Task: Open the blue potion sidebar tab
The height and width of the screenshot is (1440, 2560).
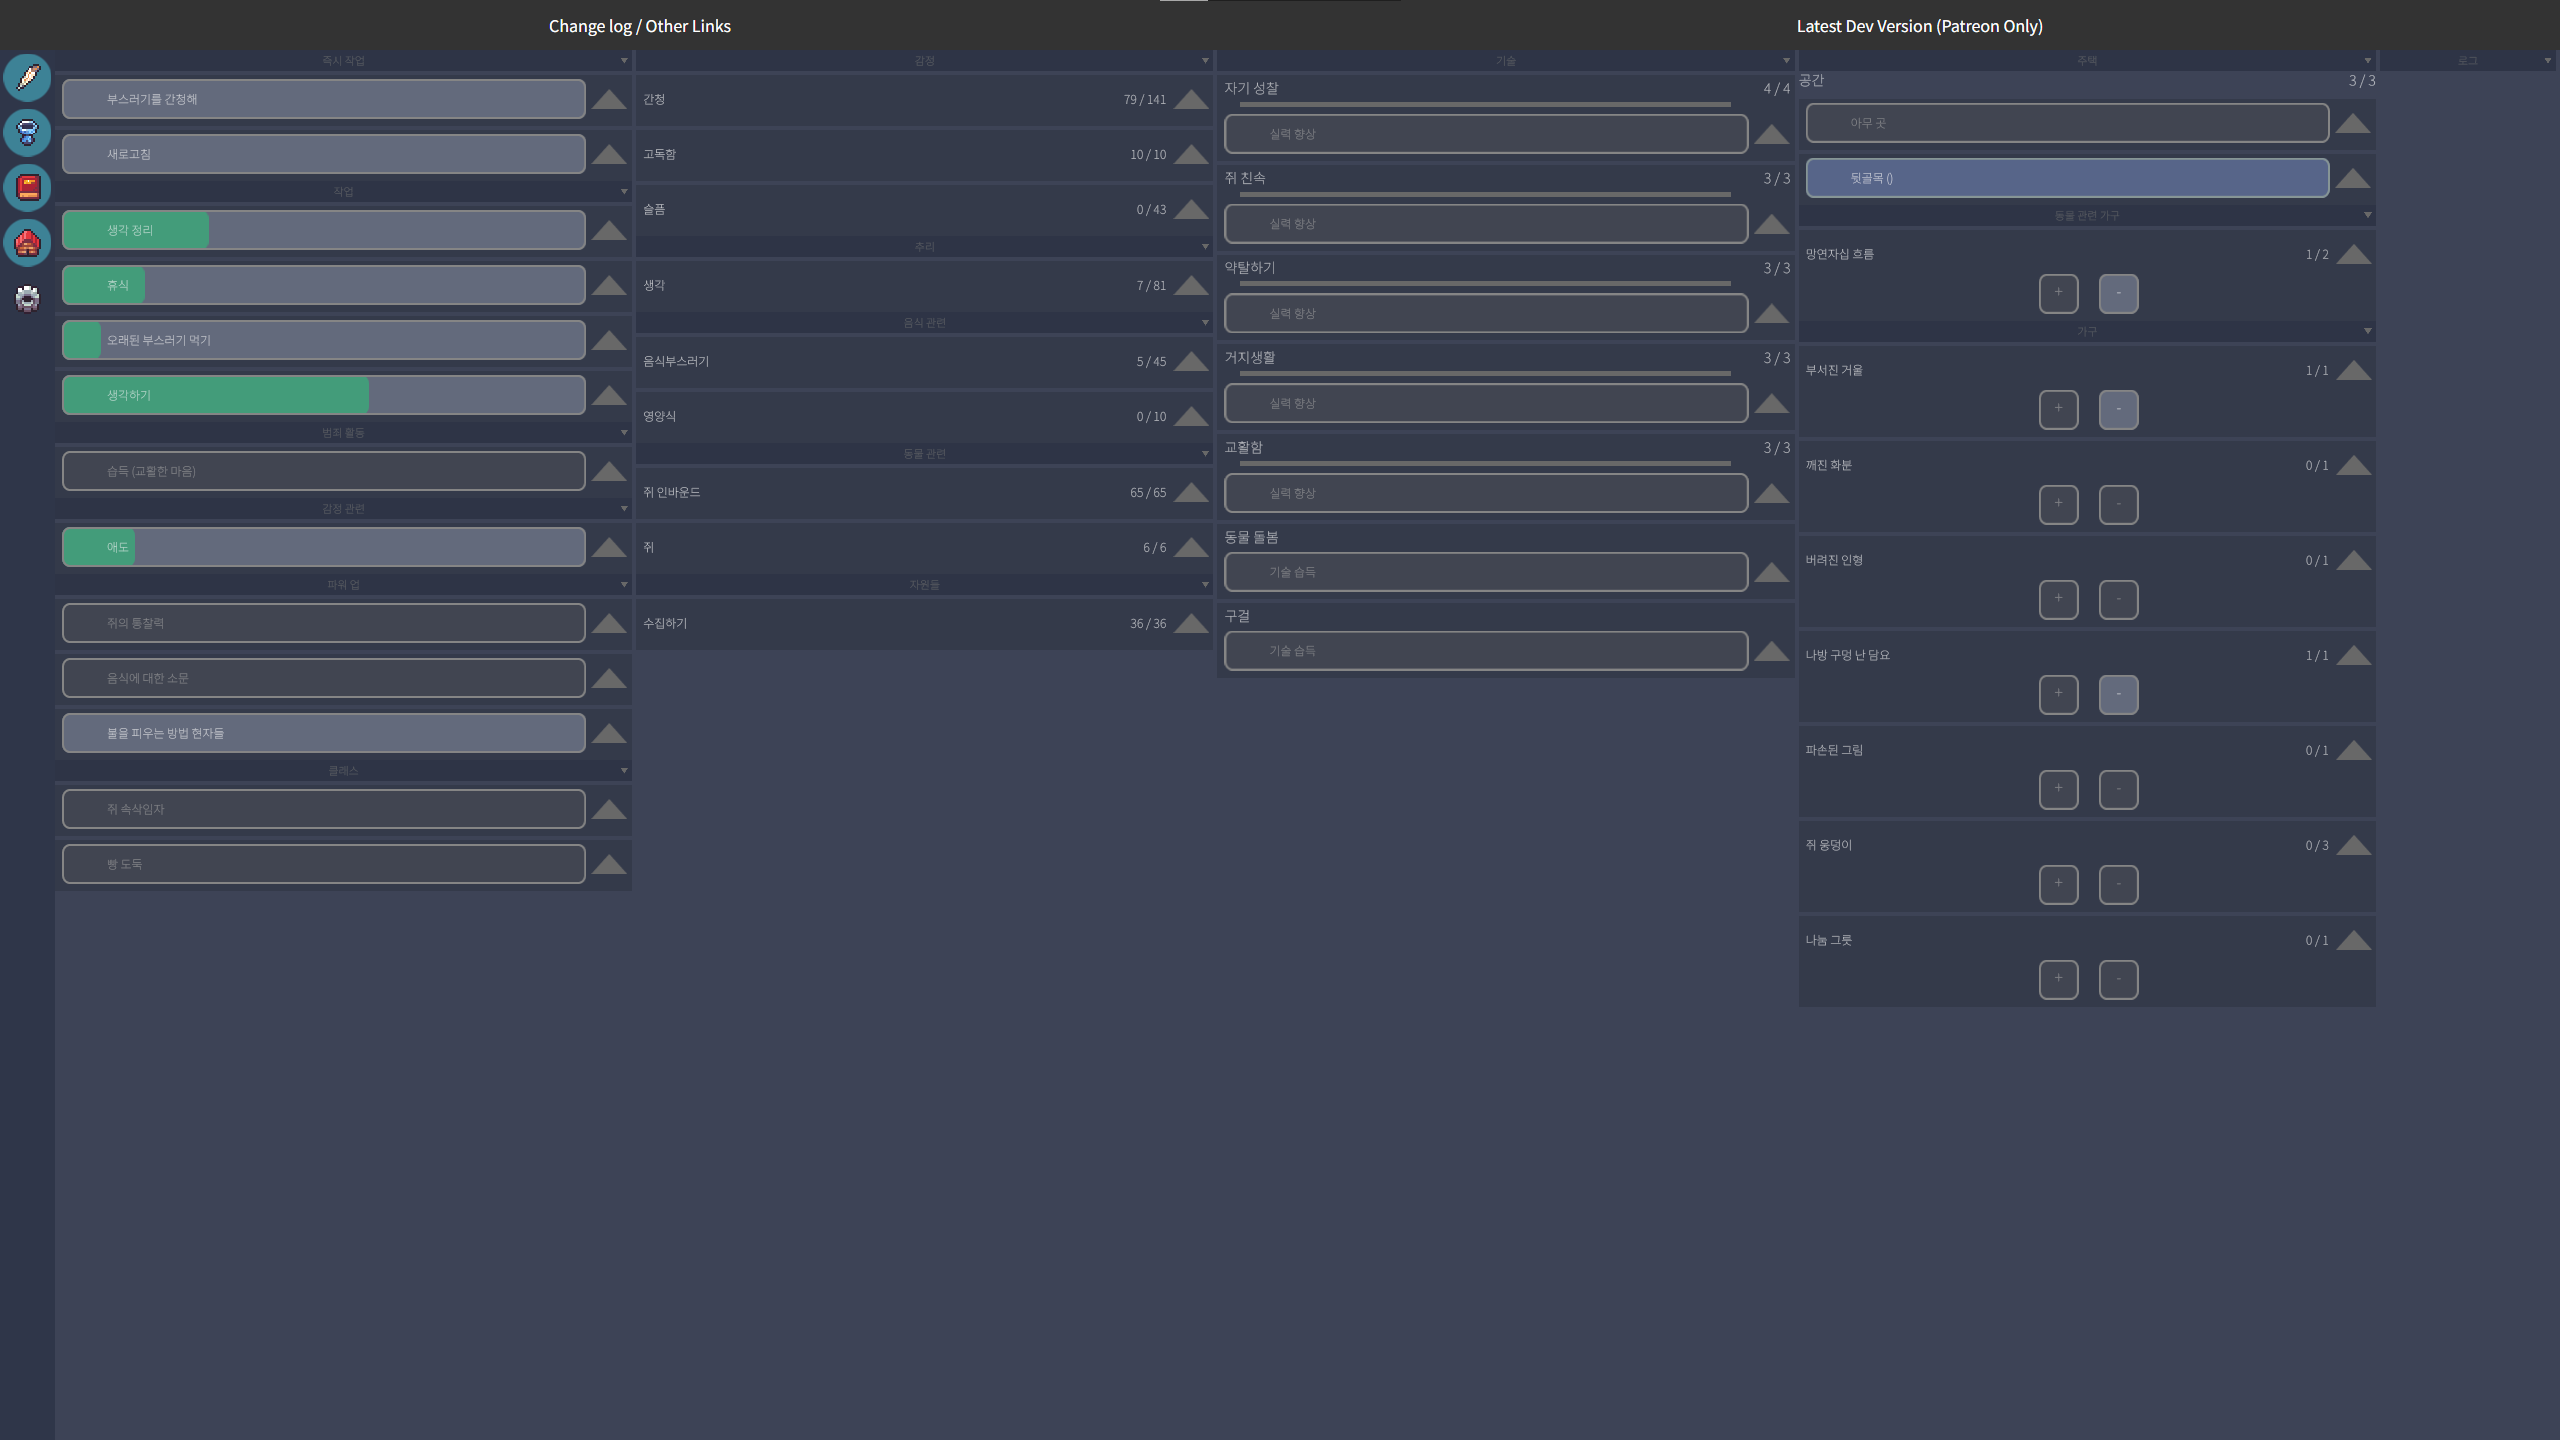Action: pyautogui.click(x=28, y=132)
